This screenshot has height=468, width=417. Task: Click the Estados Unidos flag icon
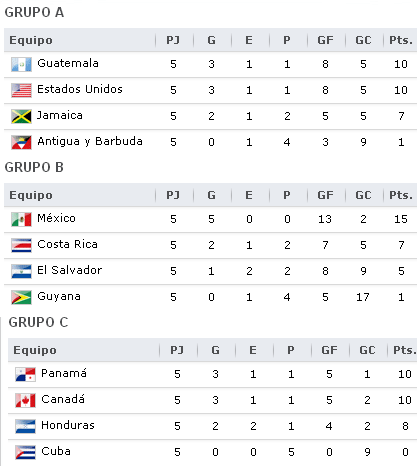pyautogui.click(x=21, y=90)
